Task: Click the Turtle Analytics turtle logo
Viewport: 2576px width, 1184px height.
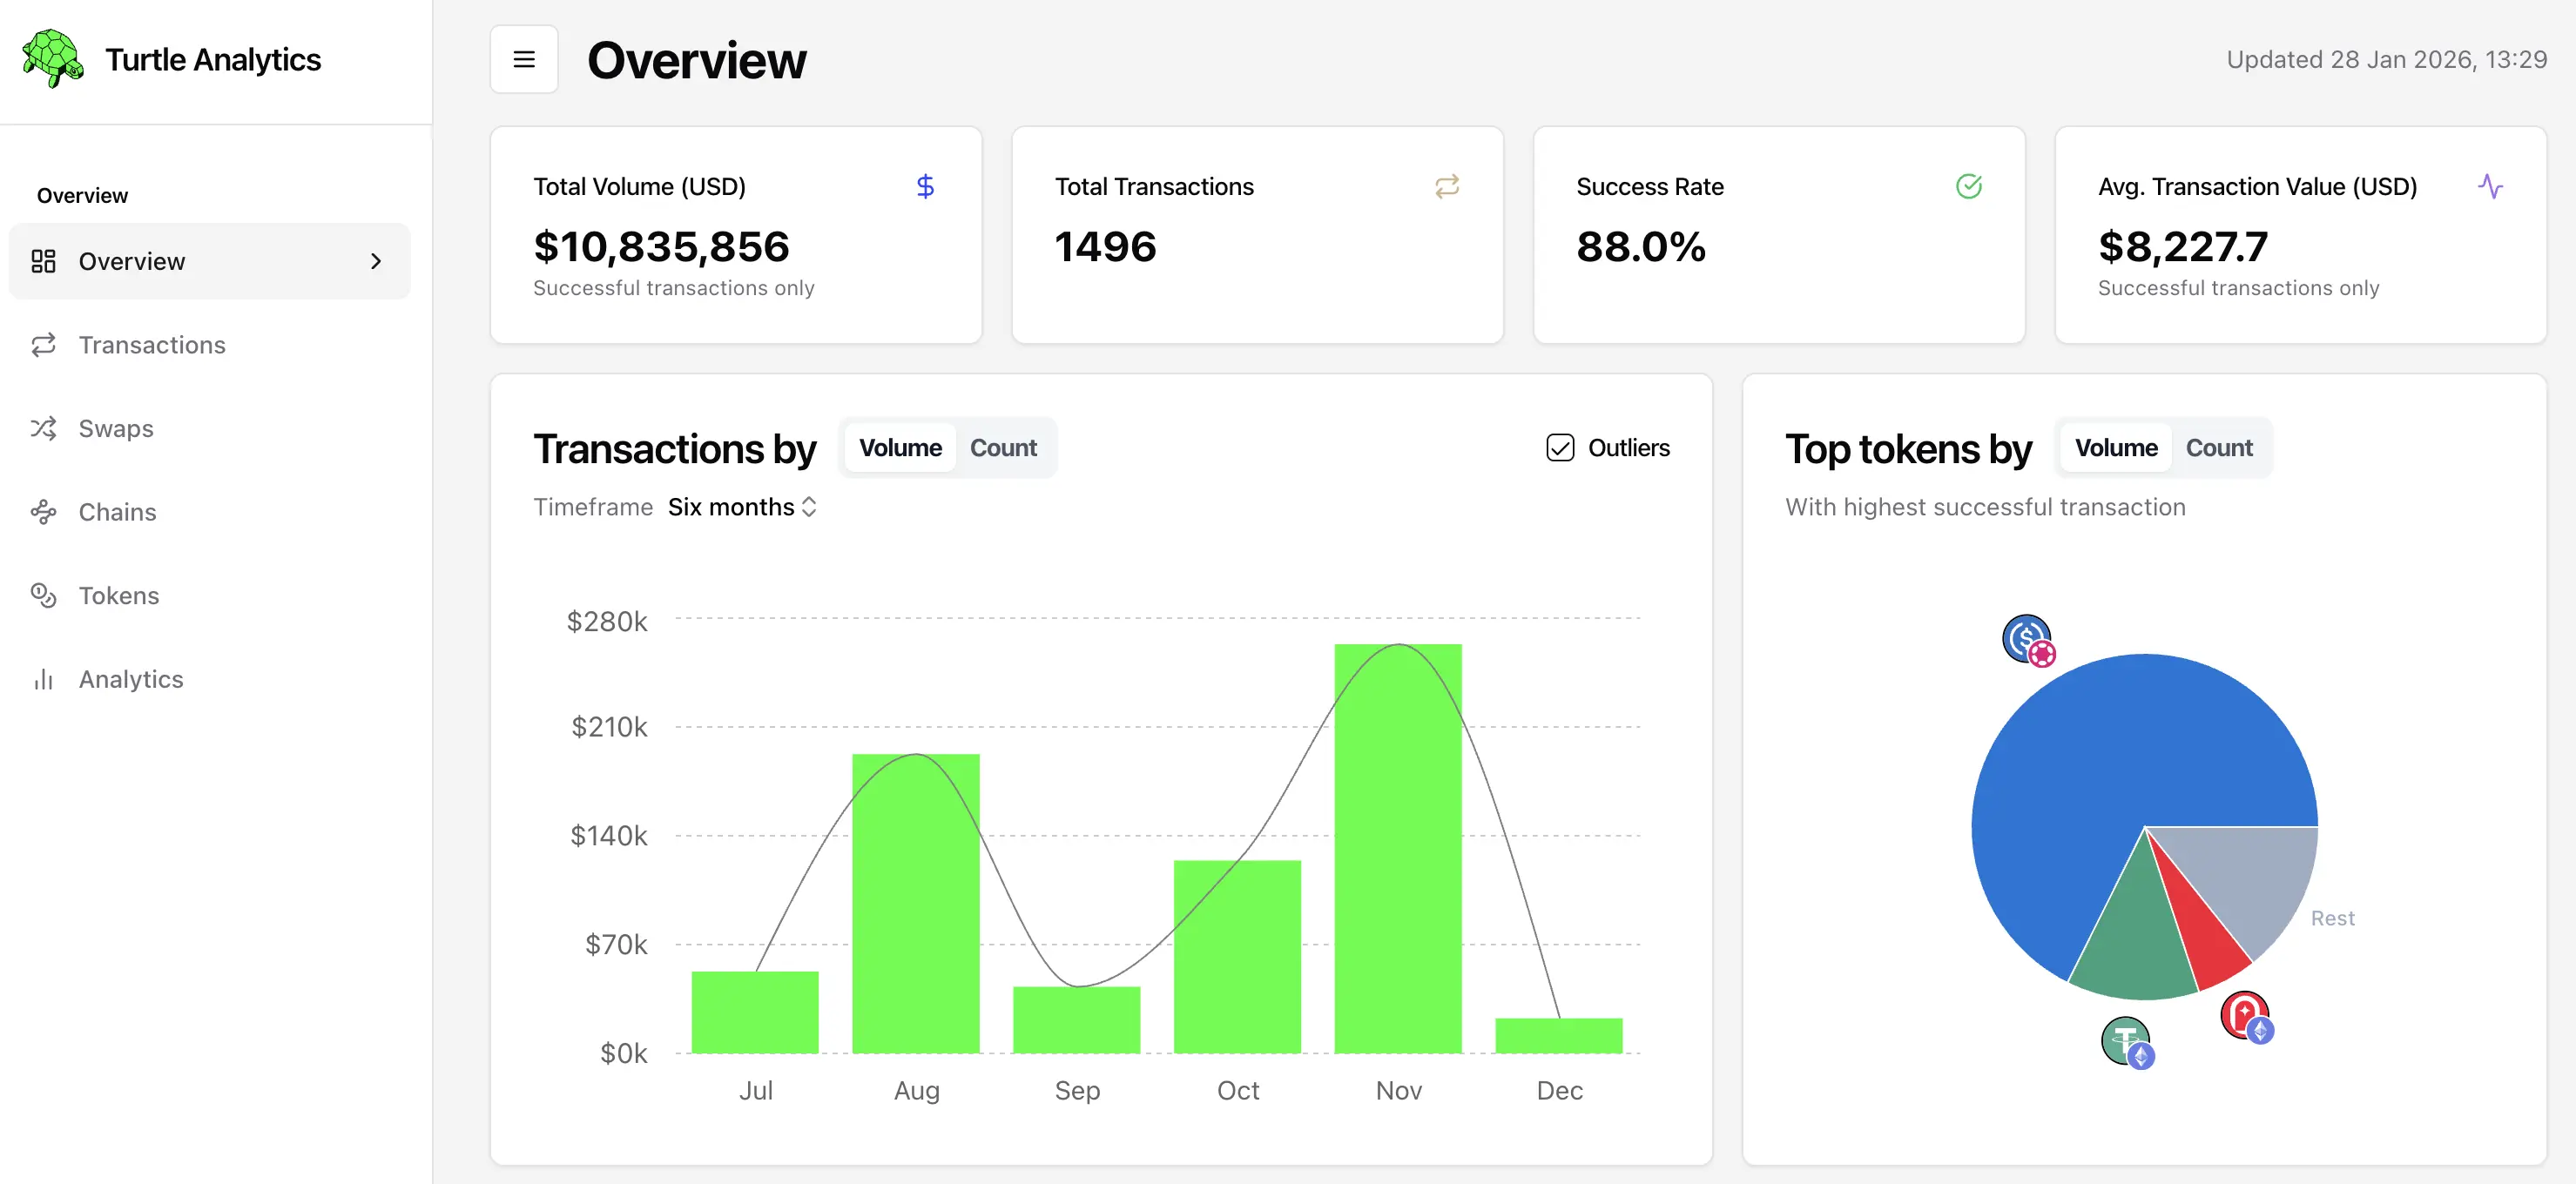Action: [52, 59]
